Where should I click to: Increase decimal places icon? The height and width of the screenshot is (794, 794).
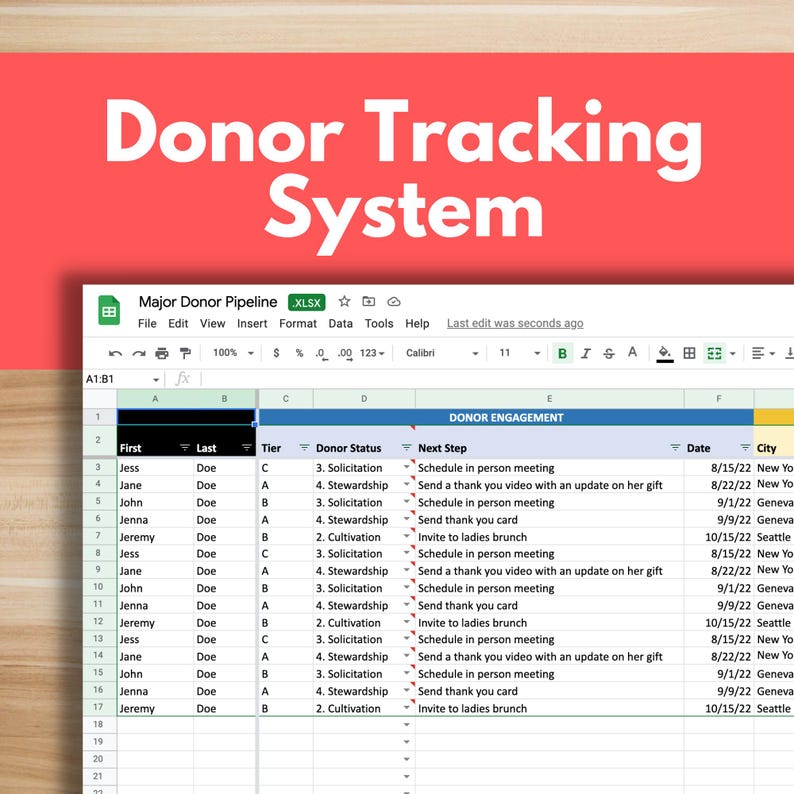pos(345,353)
